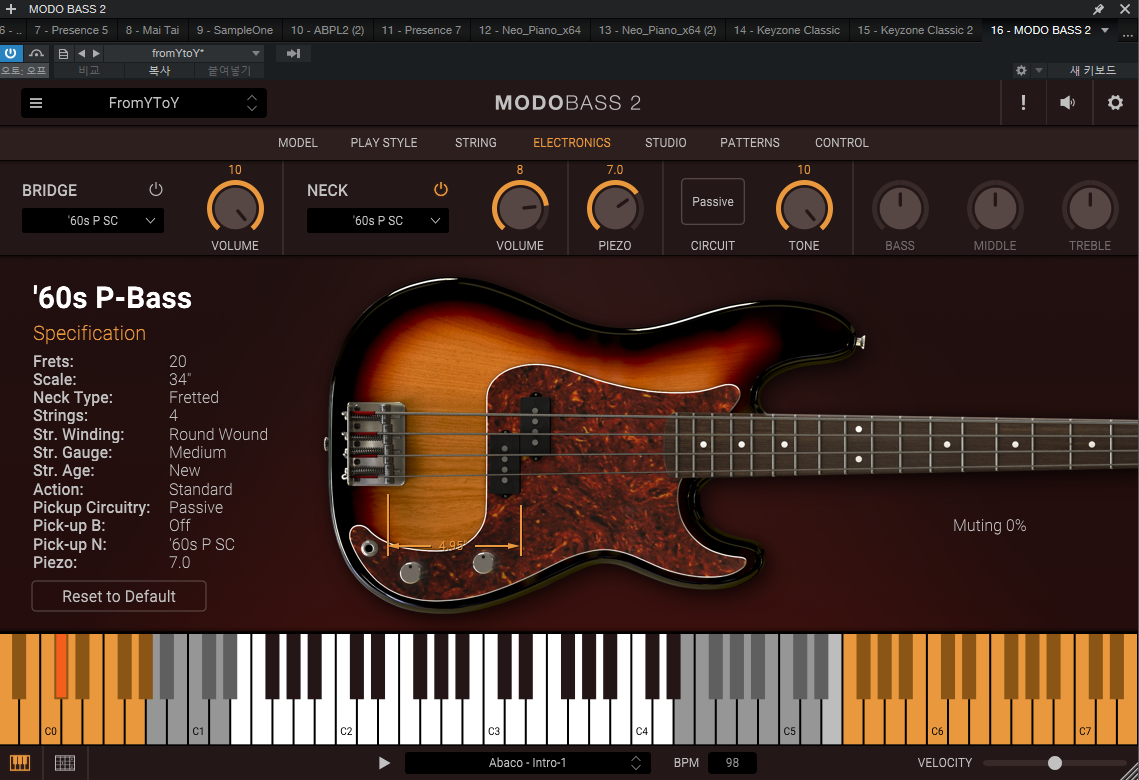Image resolution: width=1139 pixels, height=780 pixels.
Task: Click Reset to Default button
Action: tap(119, 596)
